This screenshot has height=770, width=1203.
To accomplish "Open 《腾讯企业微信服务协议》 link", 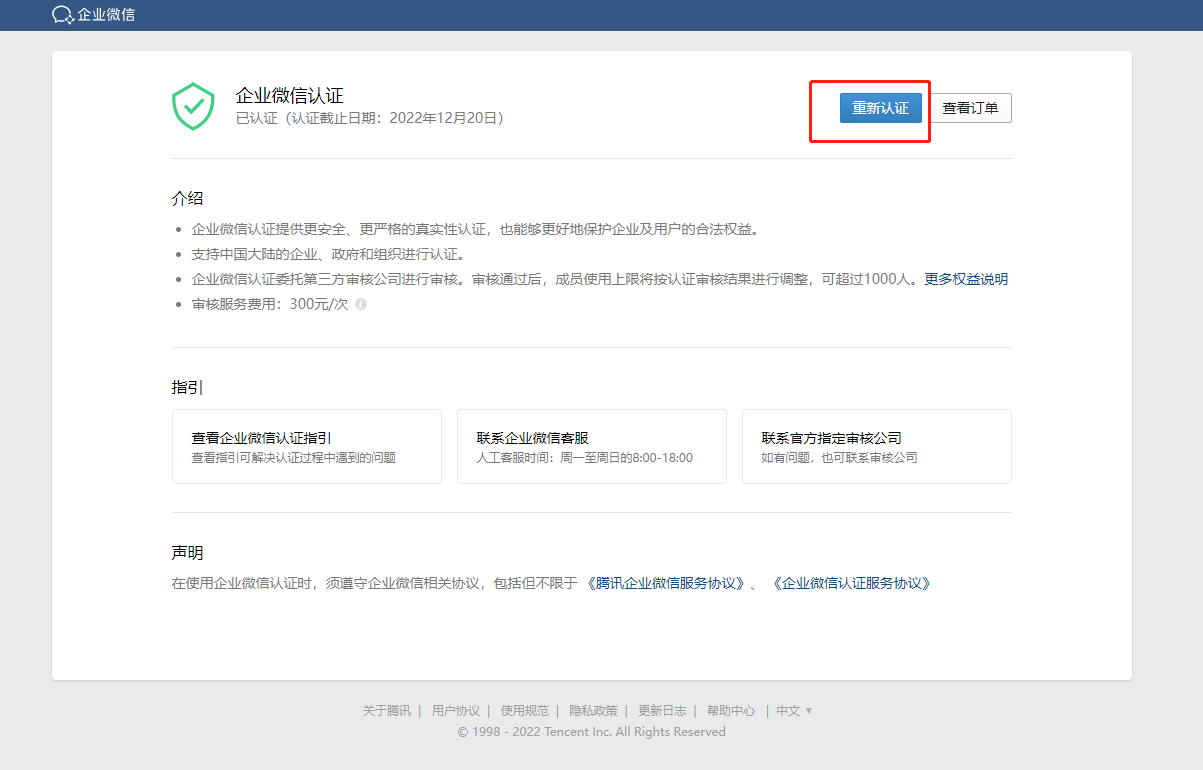I will point(665,583).
